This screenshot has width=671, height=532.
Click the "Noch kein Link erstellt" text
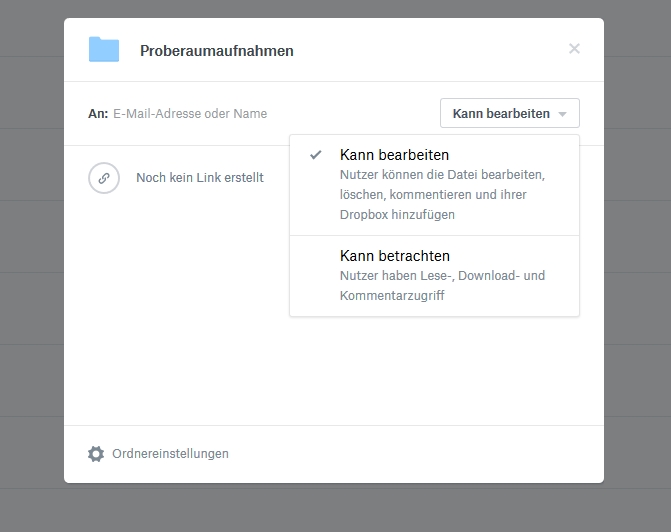[200, 178]
